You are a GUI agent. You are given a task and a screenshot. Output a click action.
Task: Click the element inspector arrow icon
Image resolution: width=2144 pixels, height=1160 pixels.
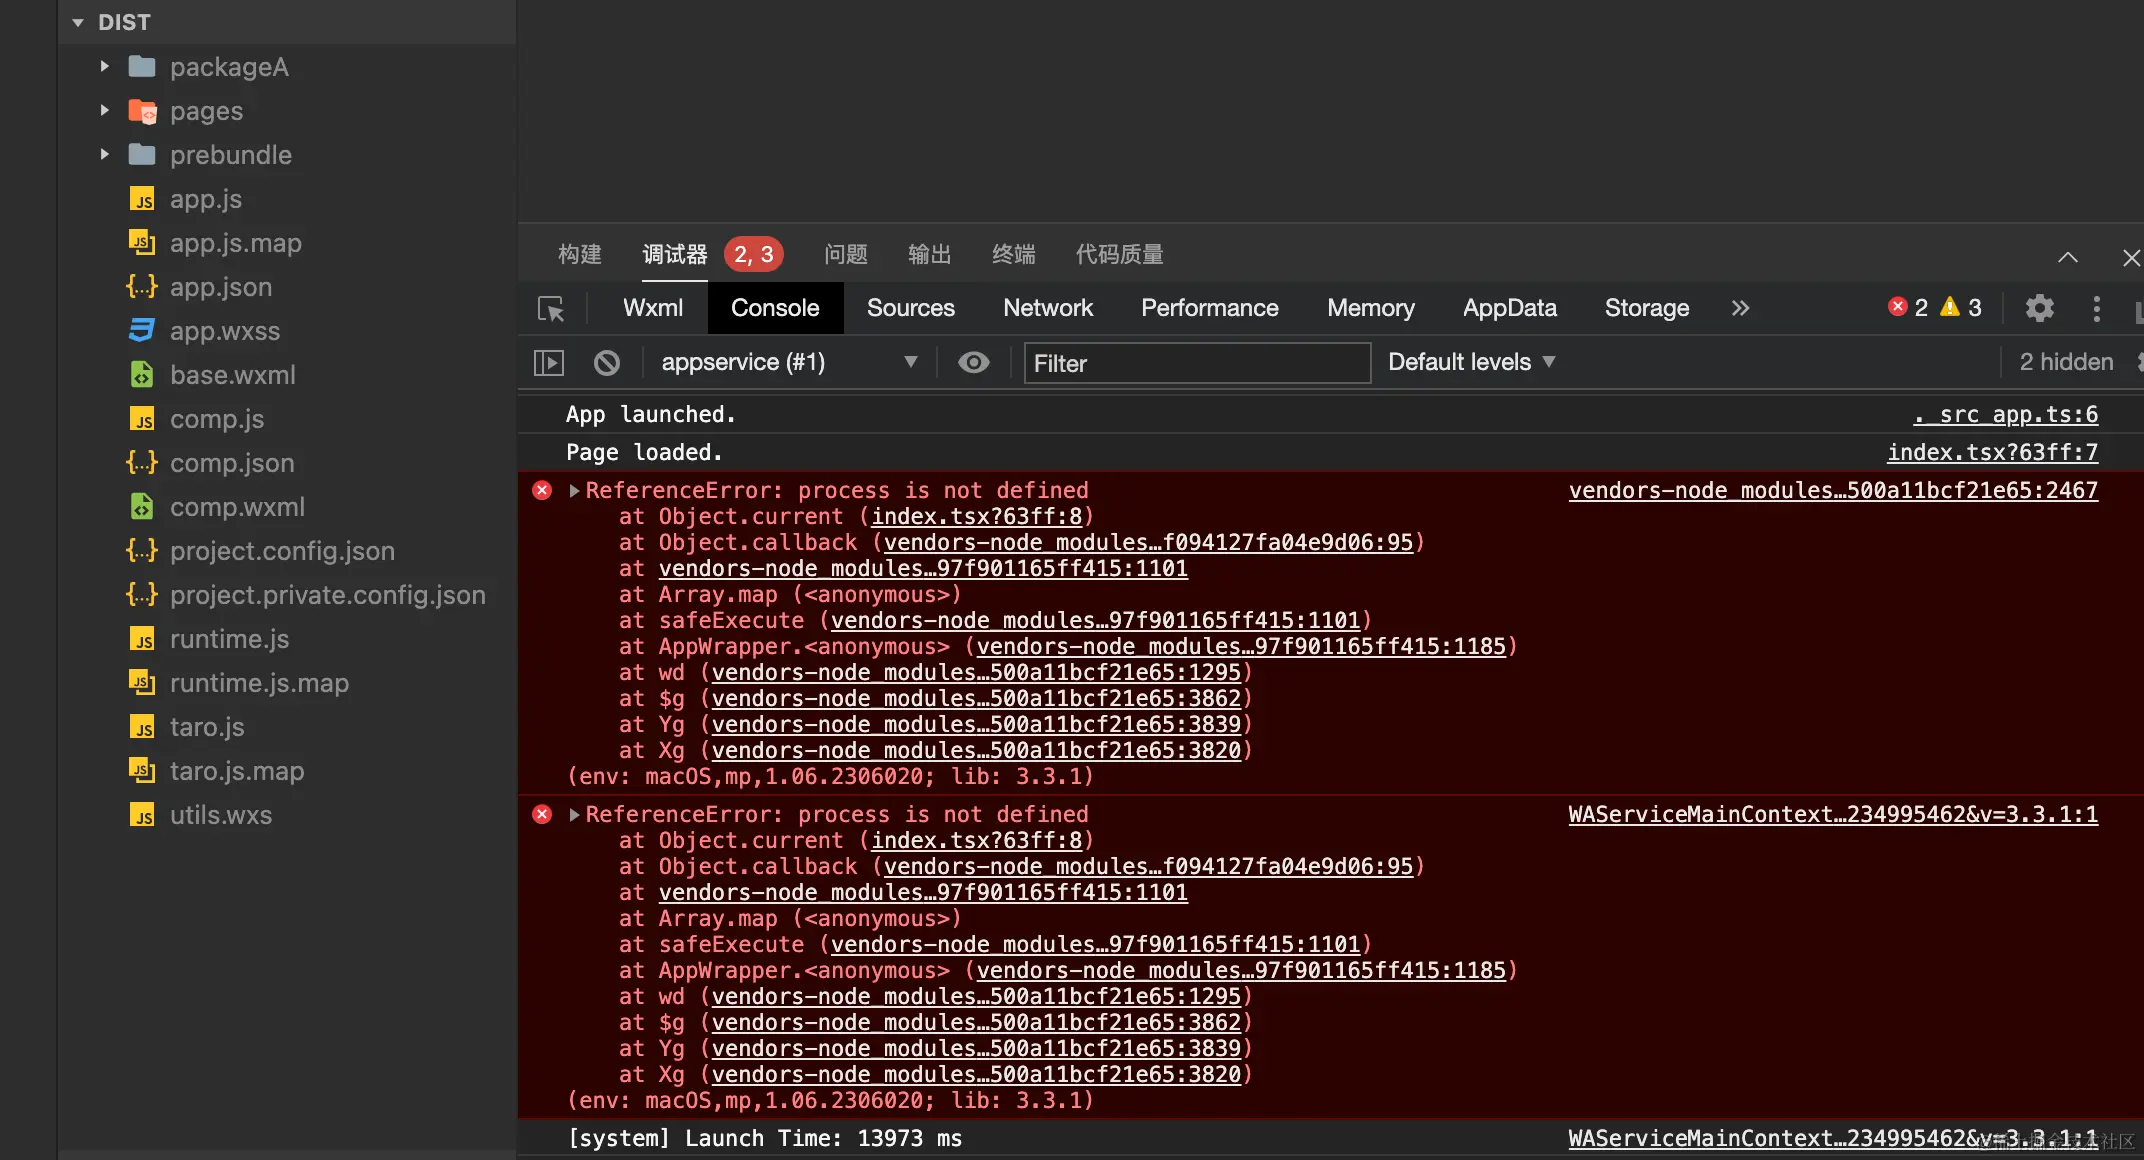(x=551, y=308)
